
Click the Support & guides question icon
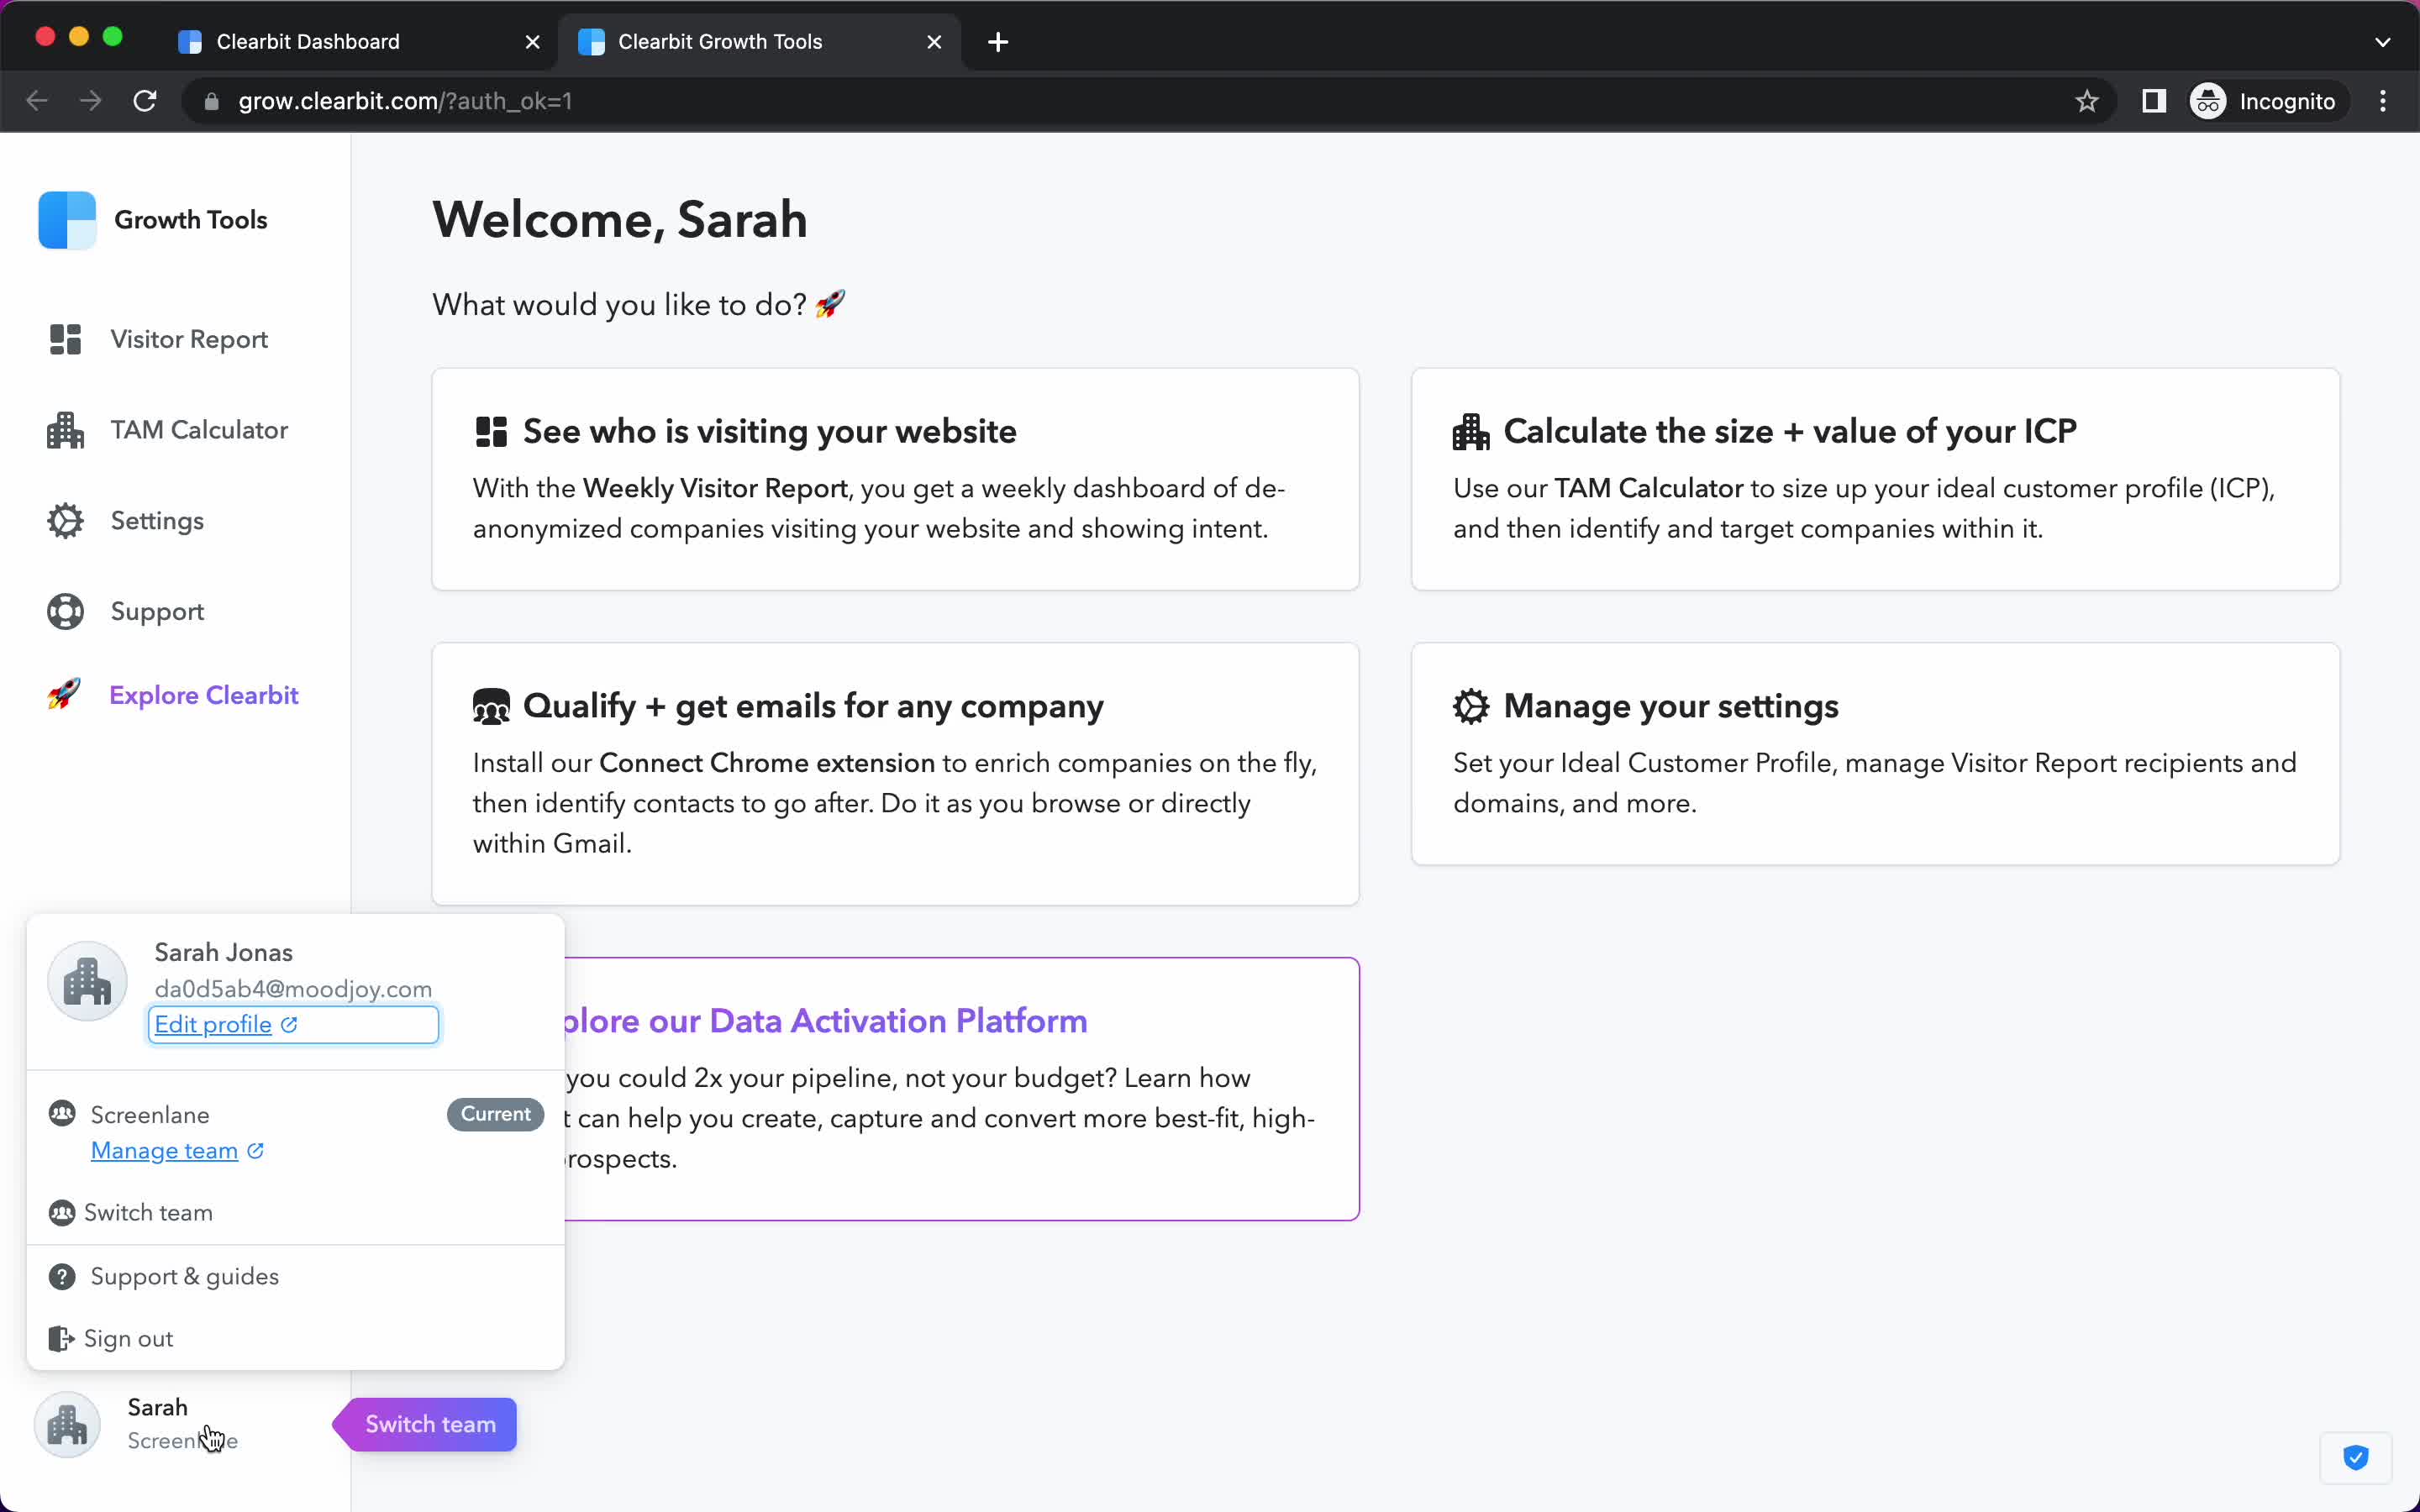[62, 1276]
